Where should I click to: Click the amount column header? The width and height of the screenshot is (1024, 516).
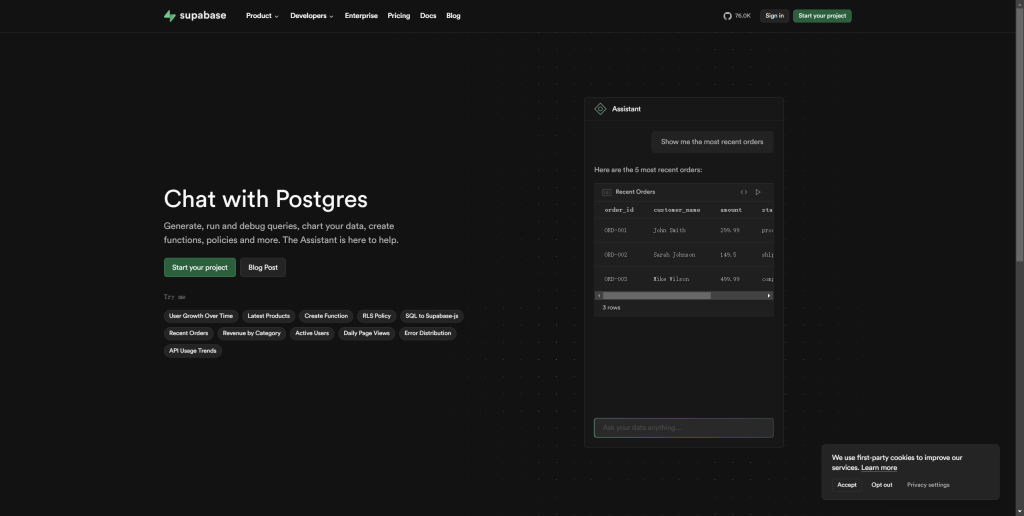click(x=731, y=210)
